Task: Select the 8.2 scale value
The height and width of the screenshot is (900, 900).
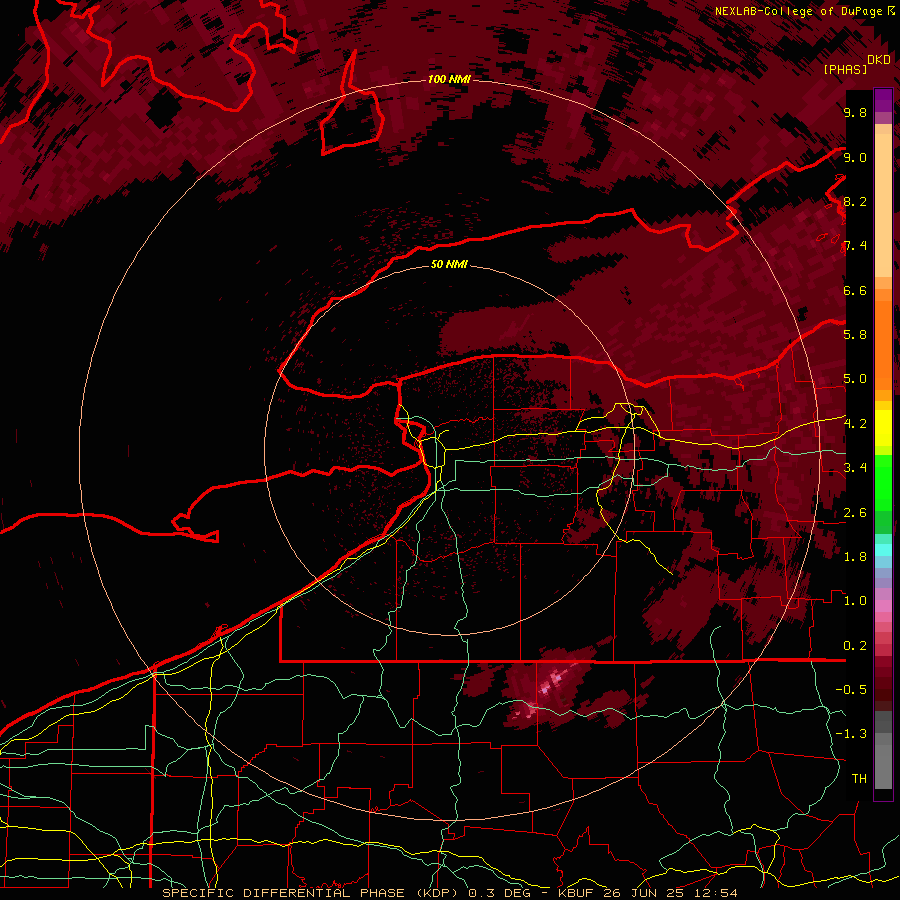Action: click(855, 201)
